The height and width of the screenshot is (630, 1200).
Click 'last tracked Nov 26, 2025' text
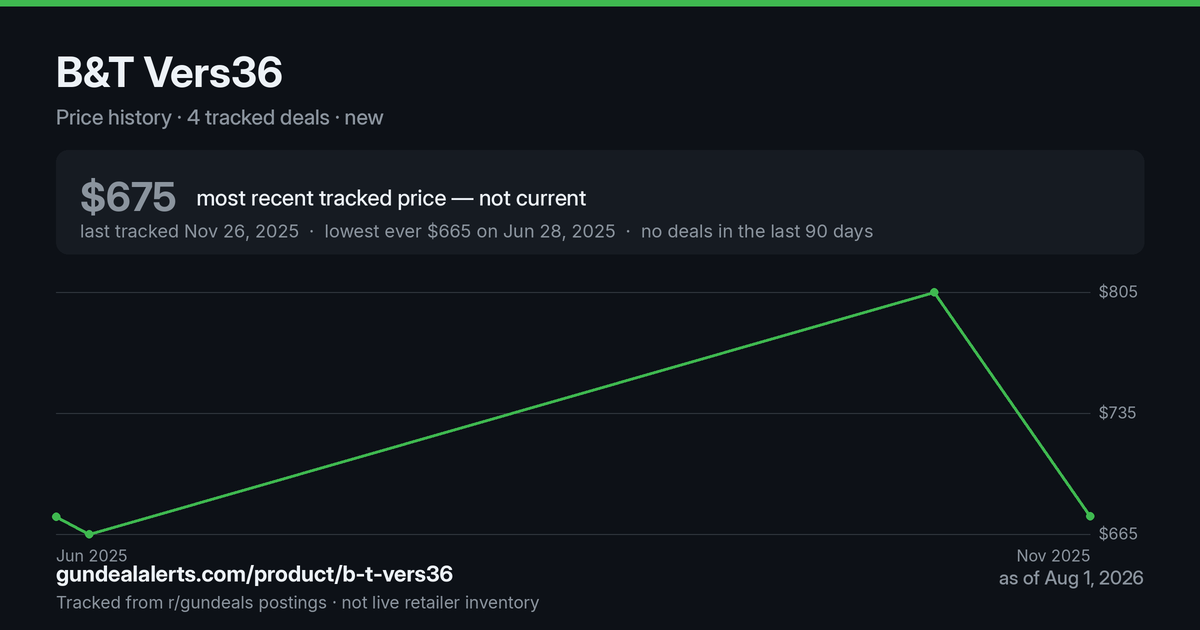[190, 231]
